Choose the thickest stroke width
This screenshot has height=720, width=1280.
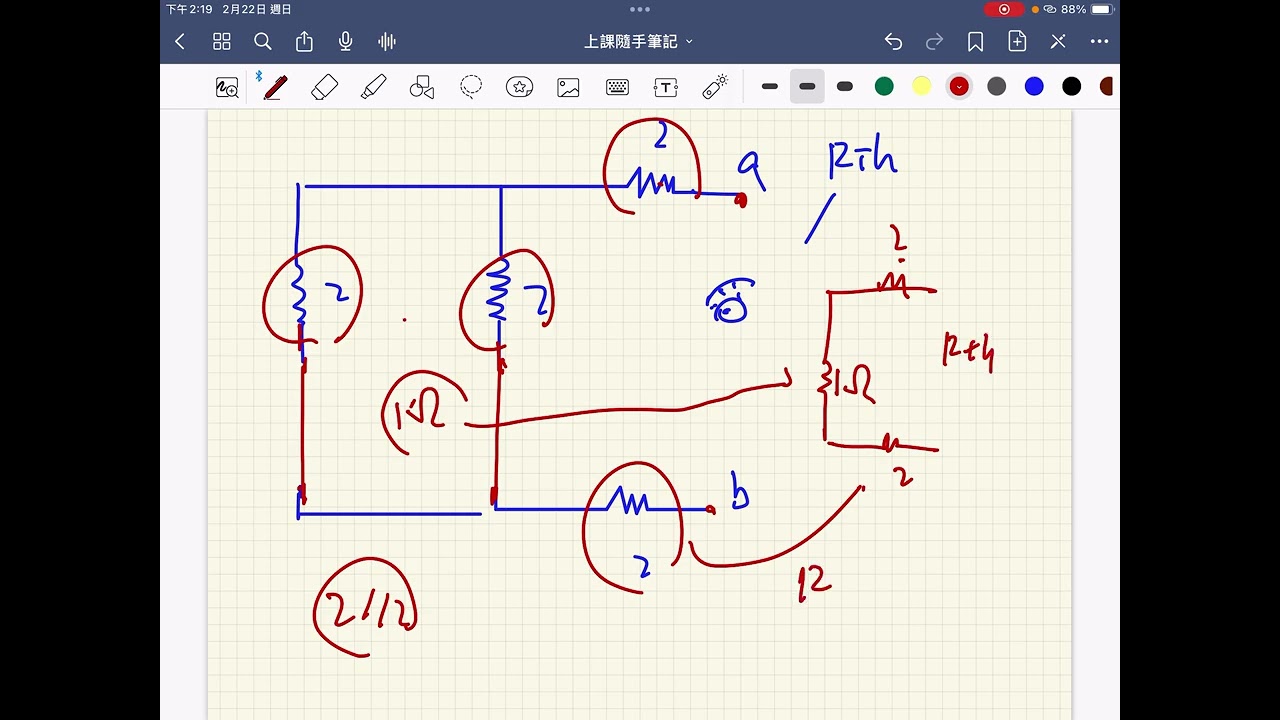[845, 87]
